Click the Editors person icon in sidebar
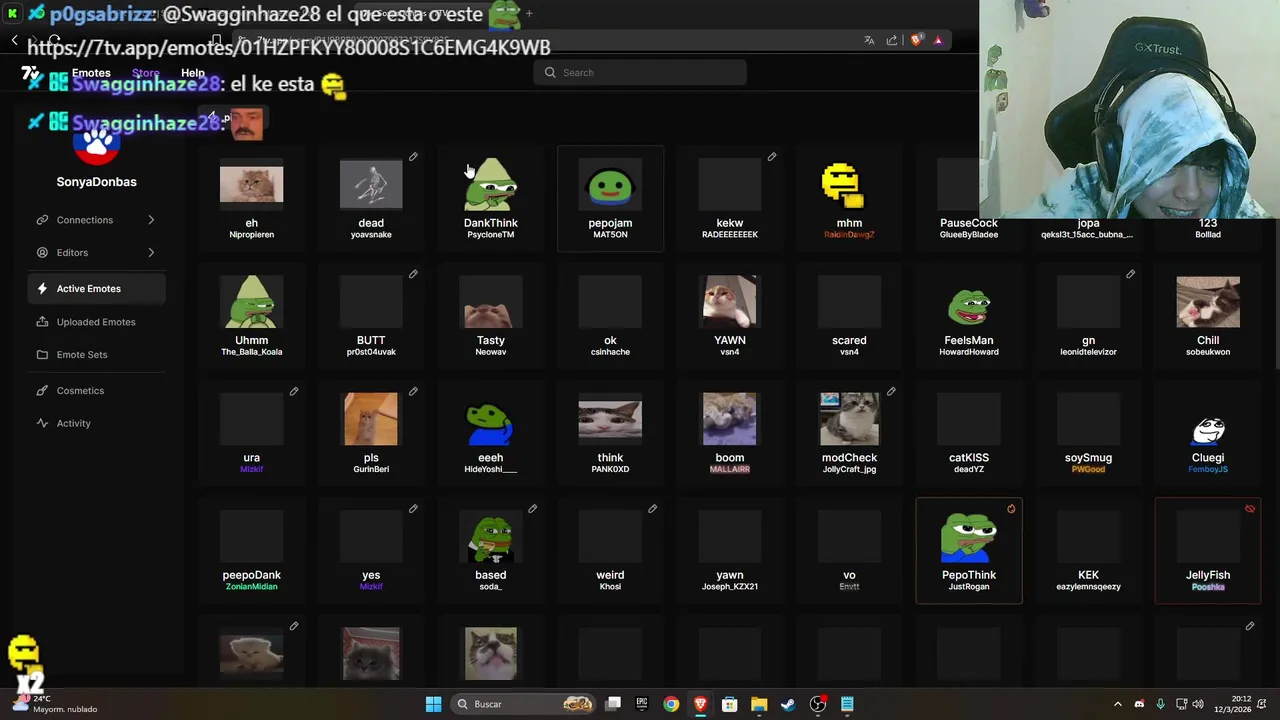 42,253
